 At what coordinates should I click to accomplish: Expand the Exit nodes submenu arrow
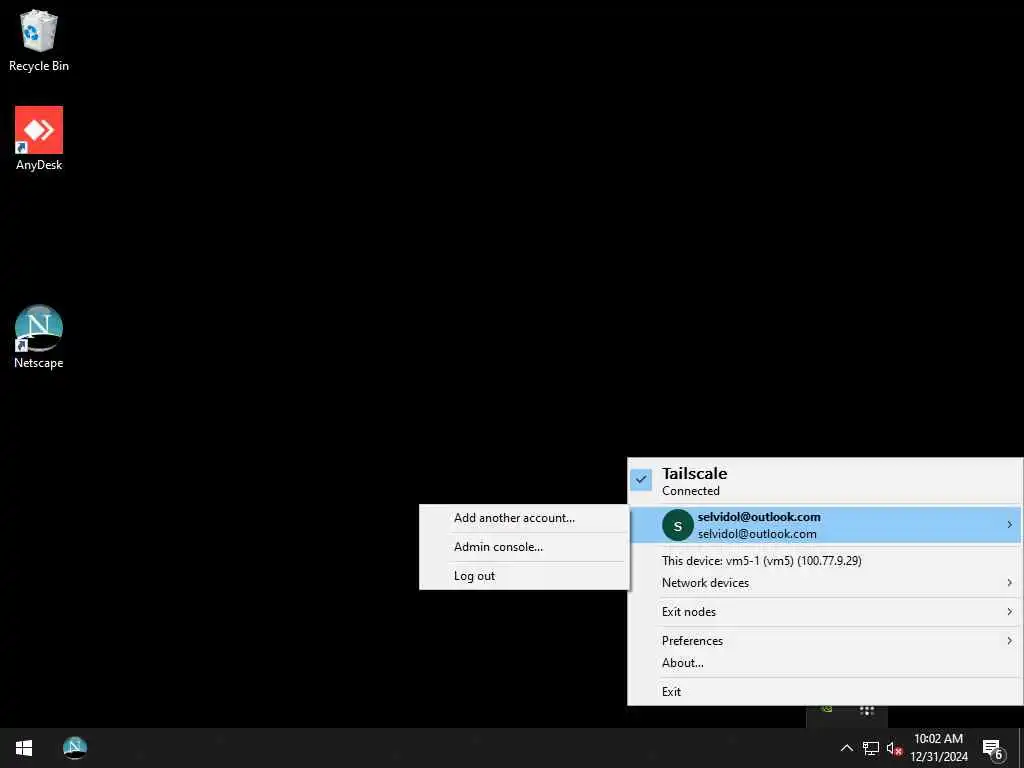click(1009, 611)
